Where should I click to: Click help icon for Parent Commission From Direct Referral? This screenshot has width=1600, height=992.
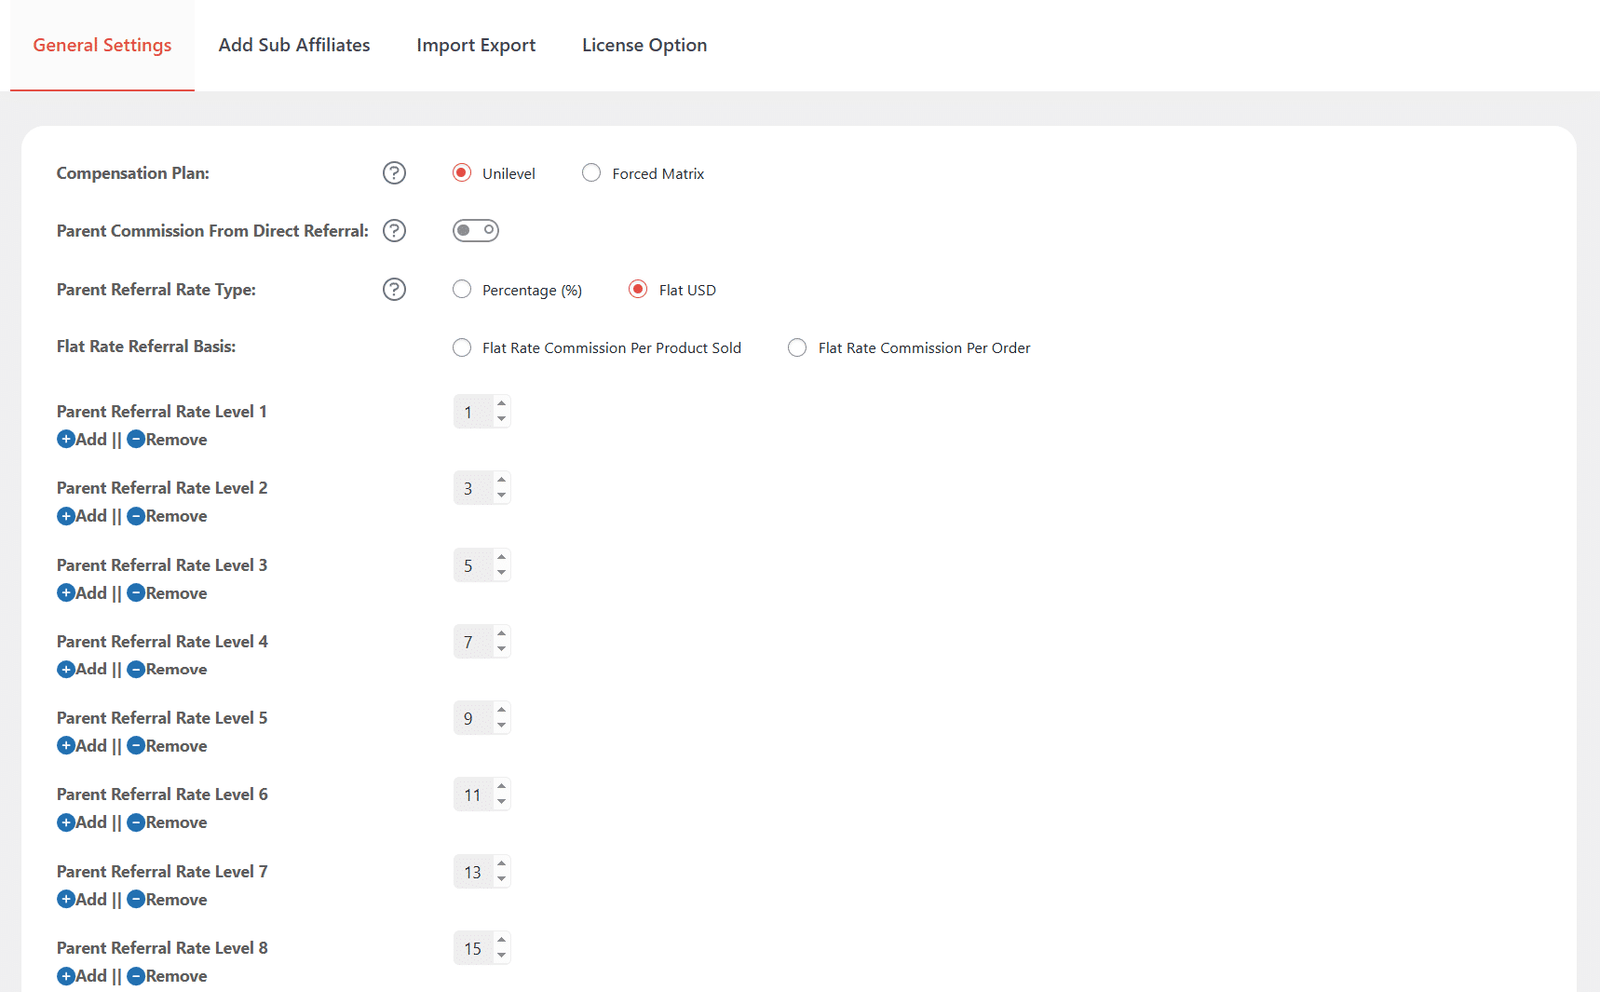click(394, 231)
